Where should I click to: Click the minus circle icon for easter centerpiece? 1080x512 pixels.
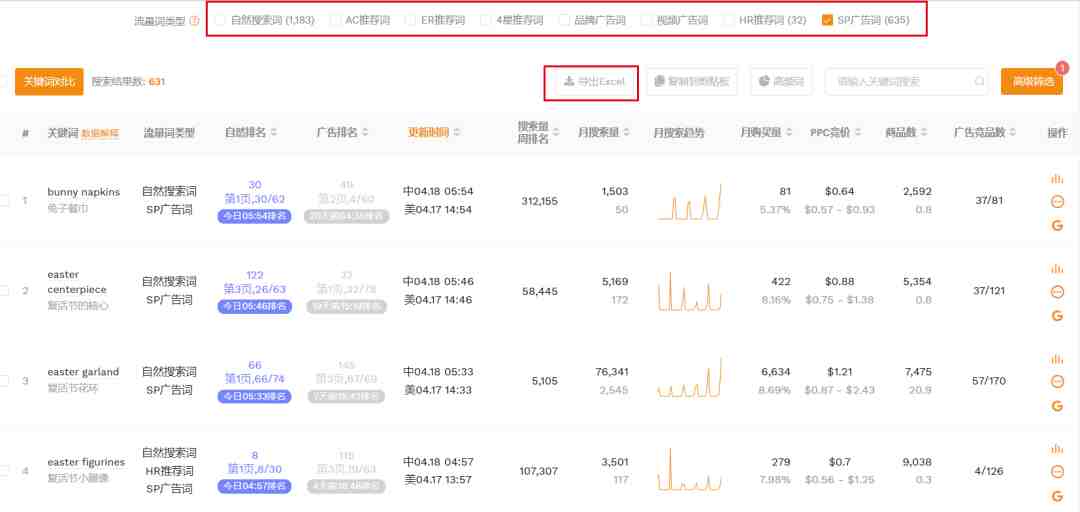(x=1057, y=292)
